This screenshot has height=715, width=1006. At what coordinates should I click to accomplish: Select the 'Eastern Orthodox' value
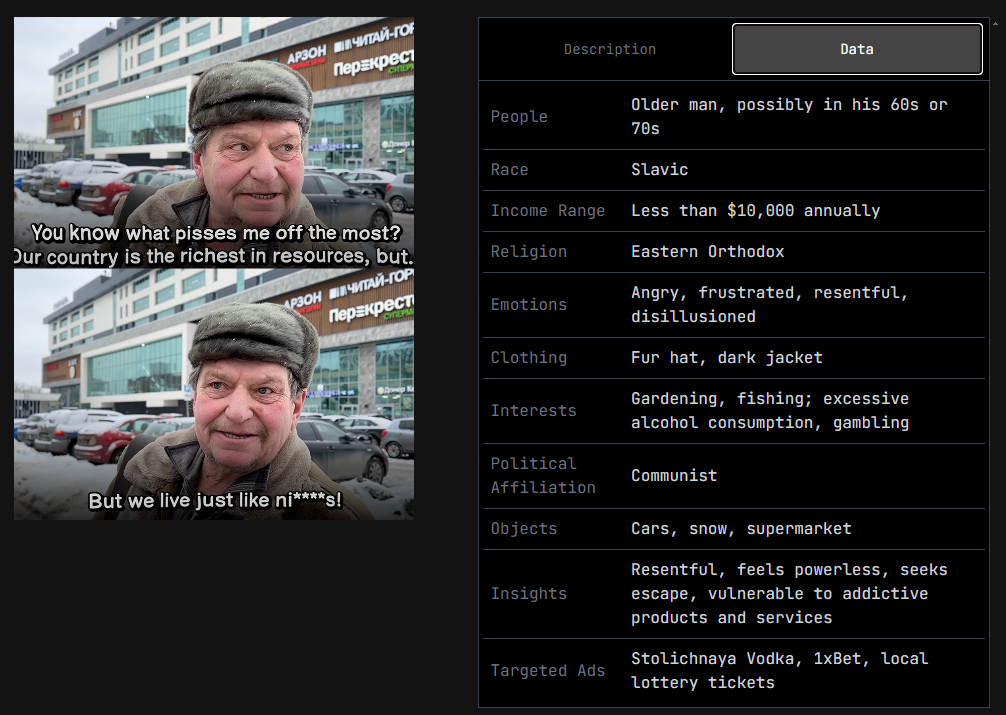(708, 252)
